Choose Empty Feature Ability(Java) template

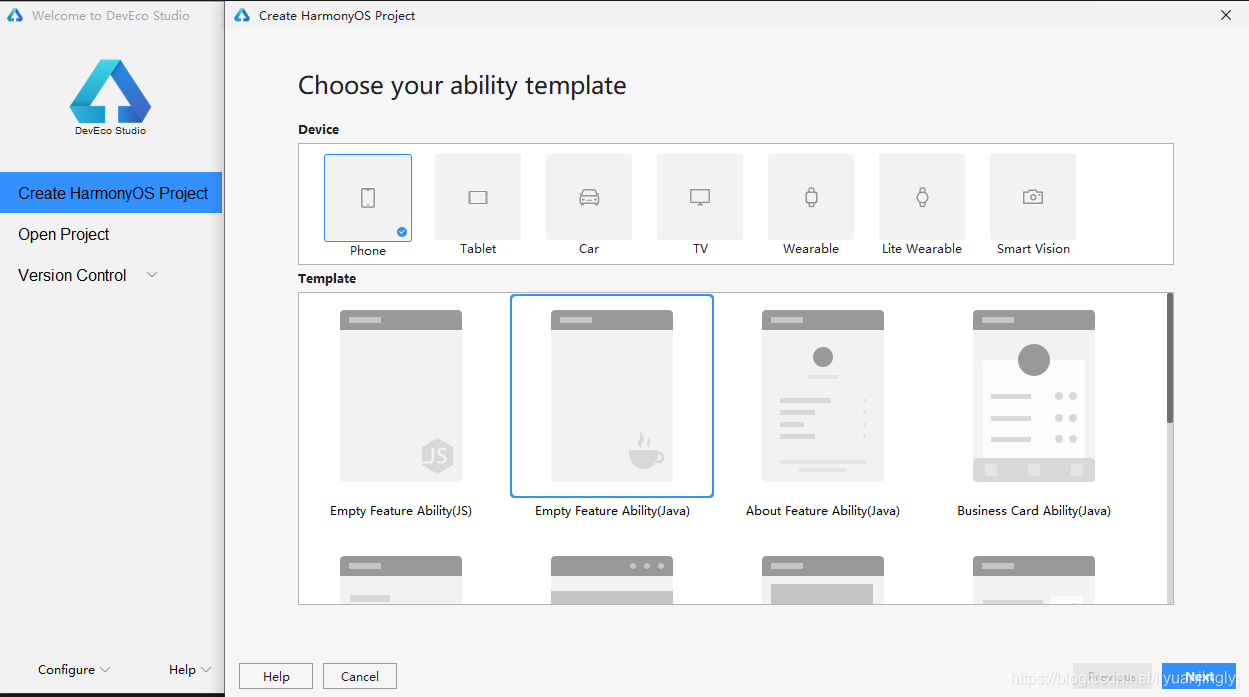(612, 396)
